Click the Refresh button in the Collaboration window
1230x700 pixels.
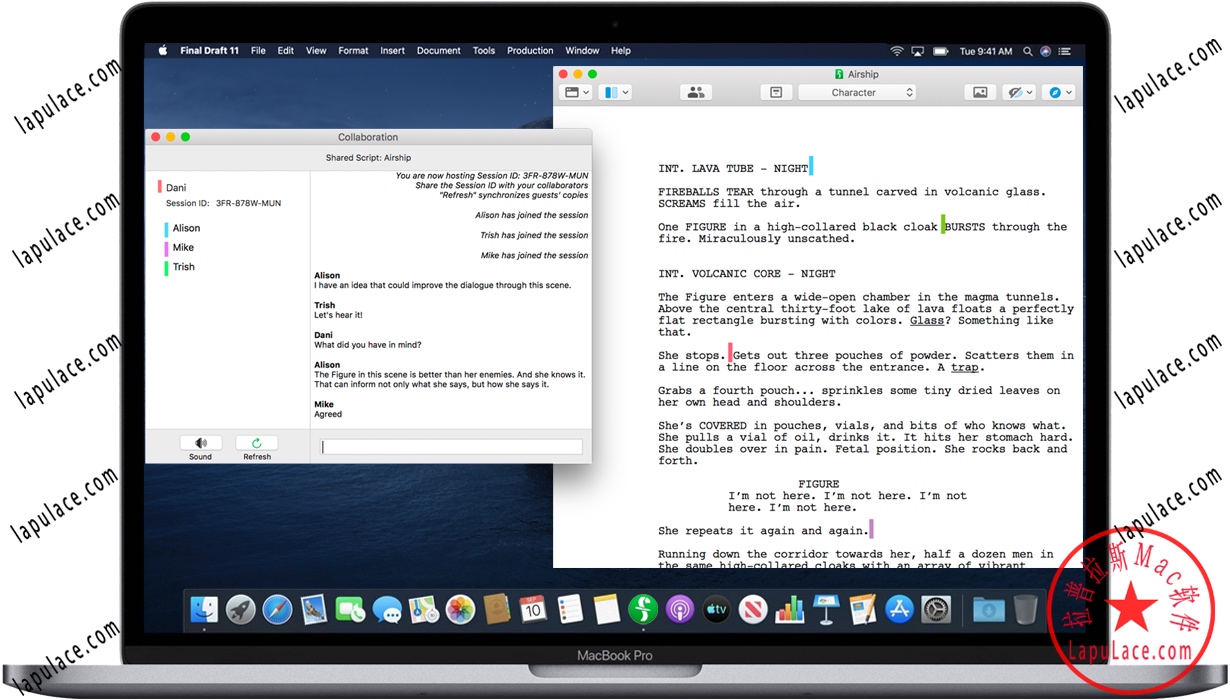256,443
